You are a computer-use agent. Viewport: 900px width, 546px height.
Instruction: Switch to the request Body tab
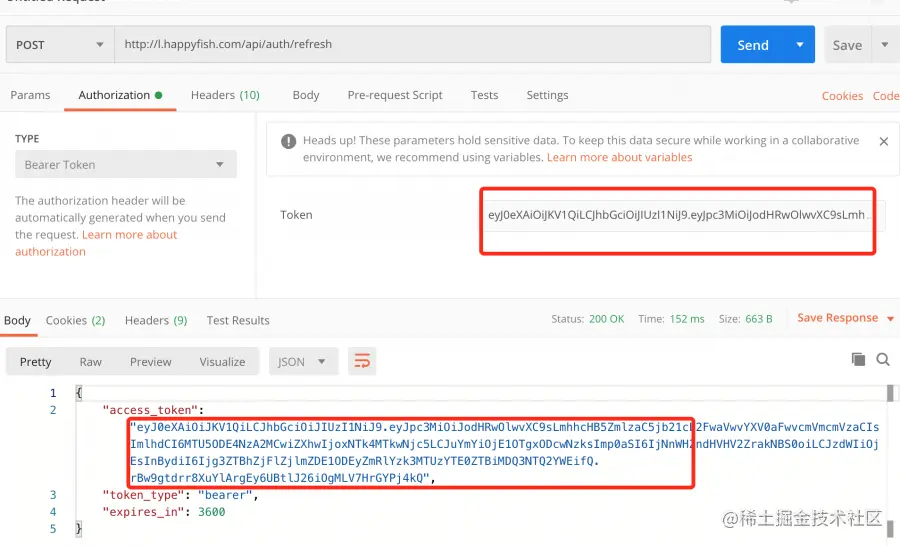pos(306,95)
